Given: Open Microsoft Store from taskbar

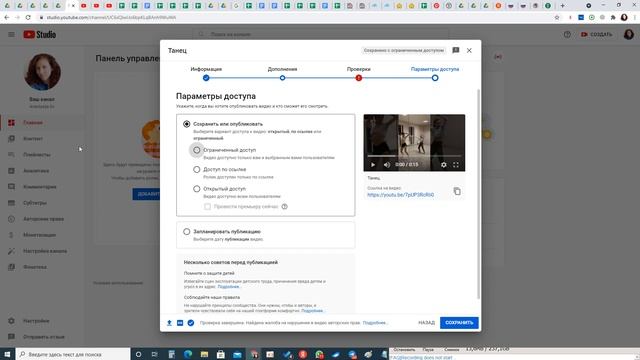Looking at the screenshot, I should coord(220,354).
